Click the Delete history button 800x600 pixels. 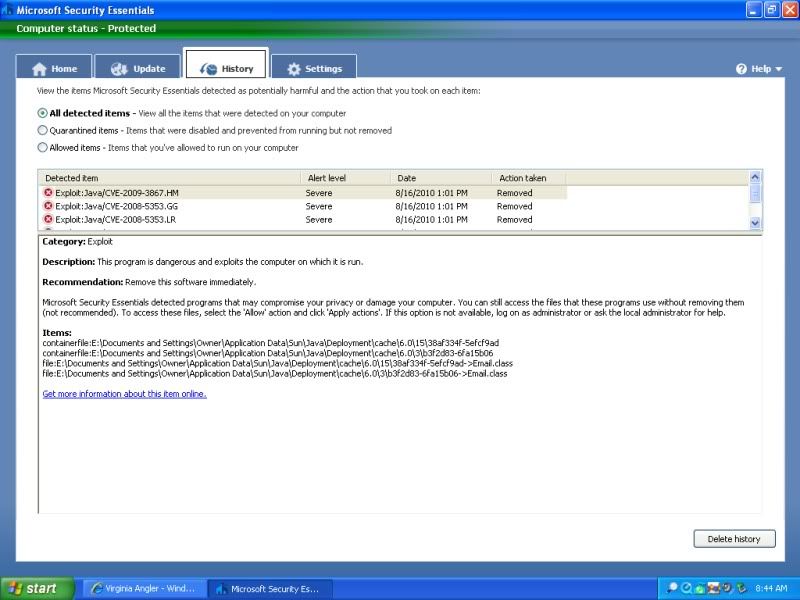pyautogui.click(x=734, y=539)
